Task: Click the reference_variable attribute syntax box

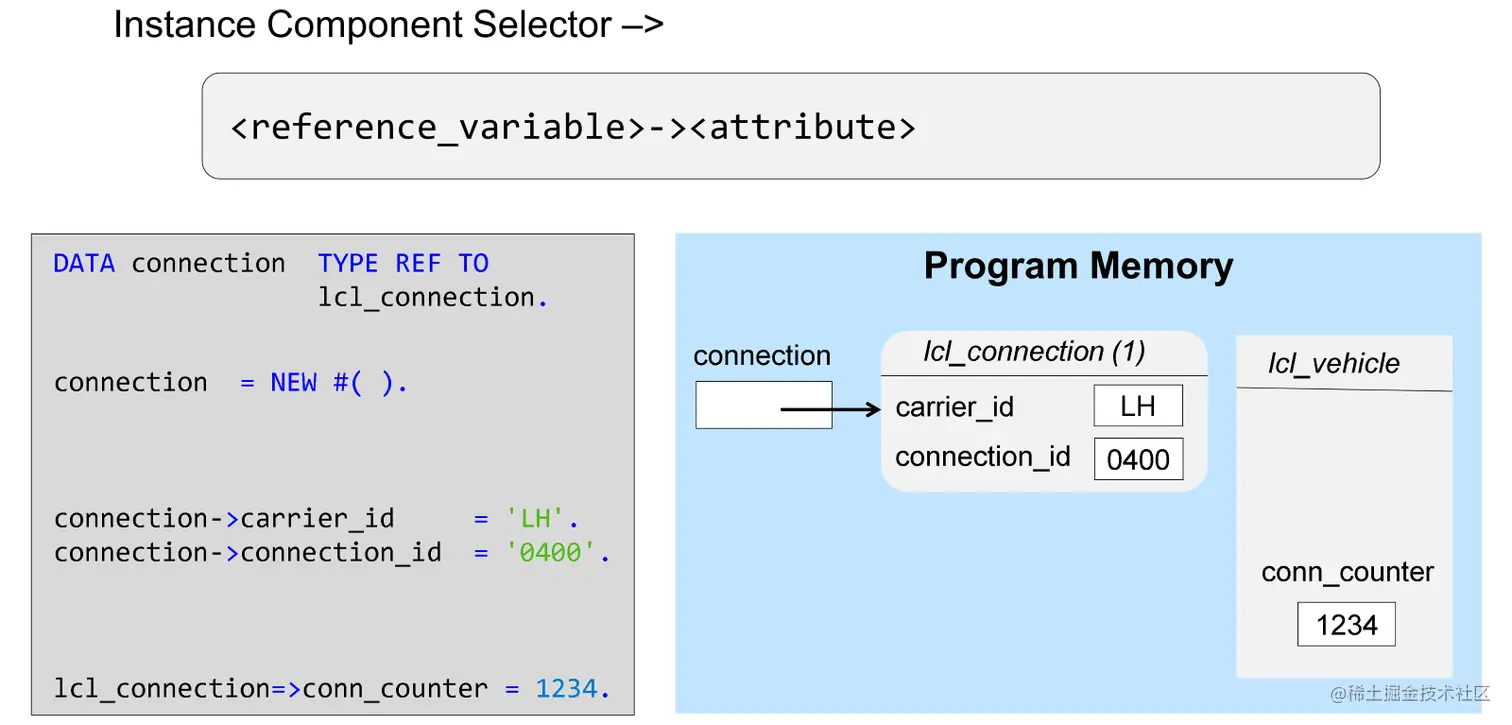Action: [x=574, y=127]
